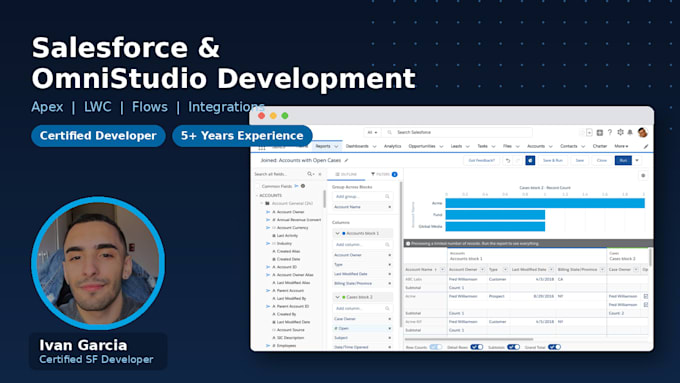Click the Save button
The image size is (680, 383).
click(x=580, y=160)
